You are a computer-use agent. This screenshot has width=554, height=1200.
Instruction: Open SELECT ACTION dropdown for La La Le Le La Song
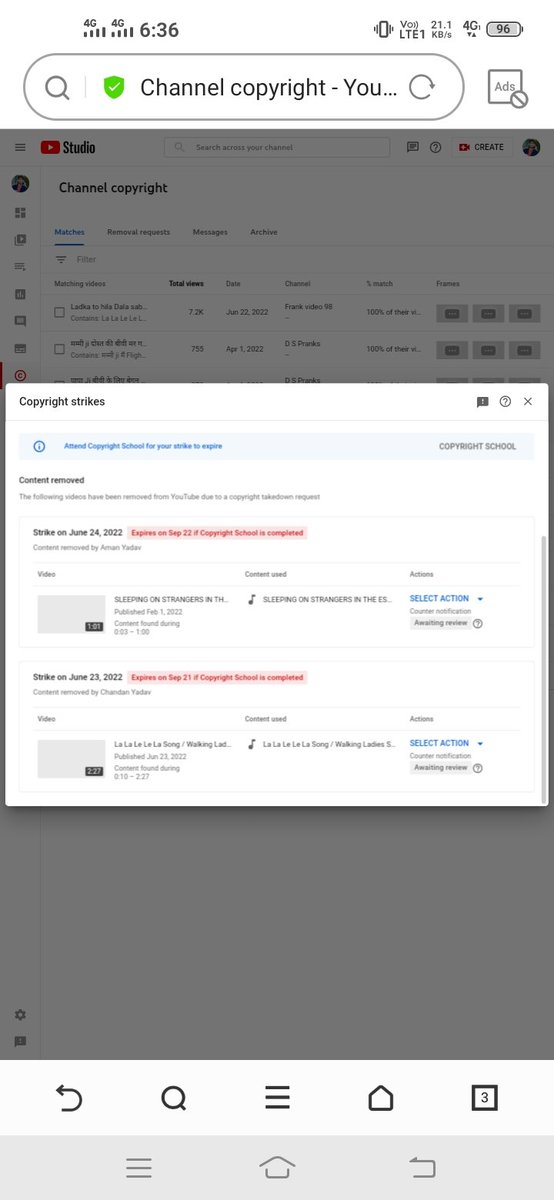pos(447,743)
